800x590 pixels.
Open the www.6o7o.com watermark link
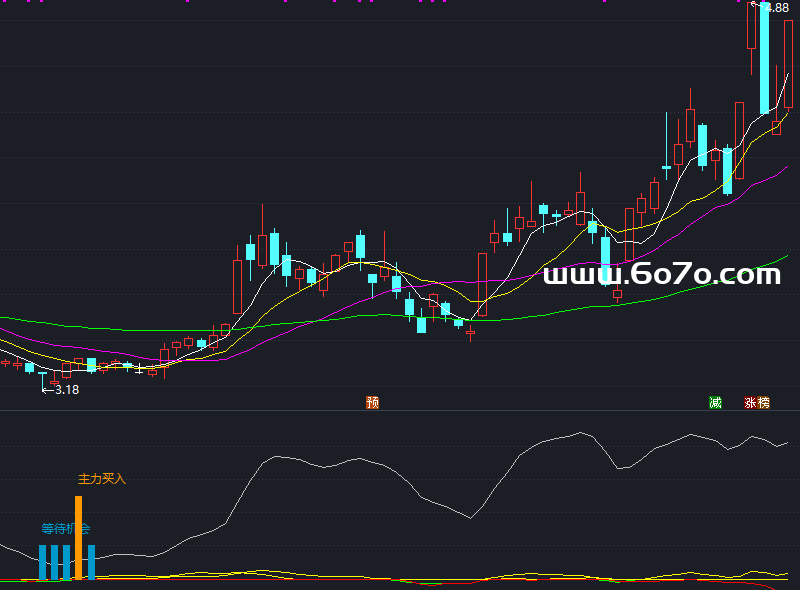[x=661, y=274]
